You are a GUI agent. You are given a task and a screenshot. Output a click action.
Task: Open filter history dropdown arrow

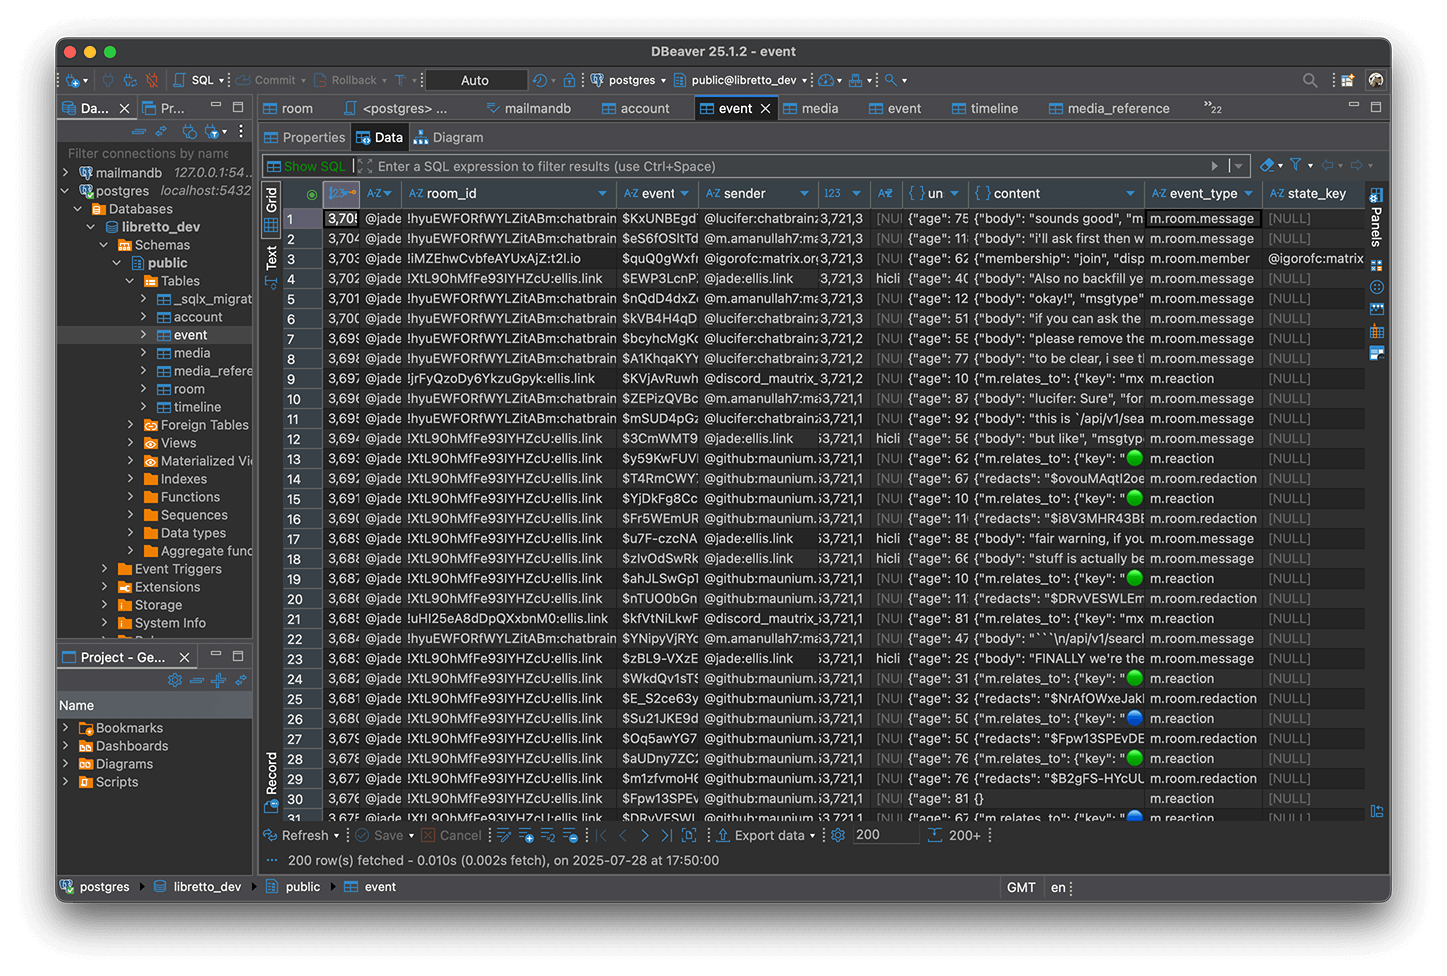point(1238,167)
